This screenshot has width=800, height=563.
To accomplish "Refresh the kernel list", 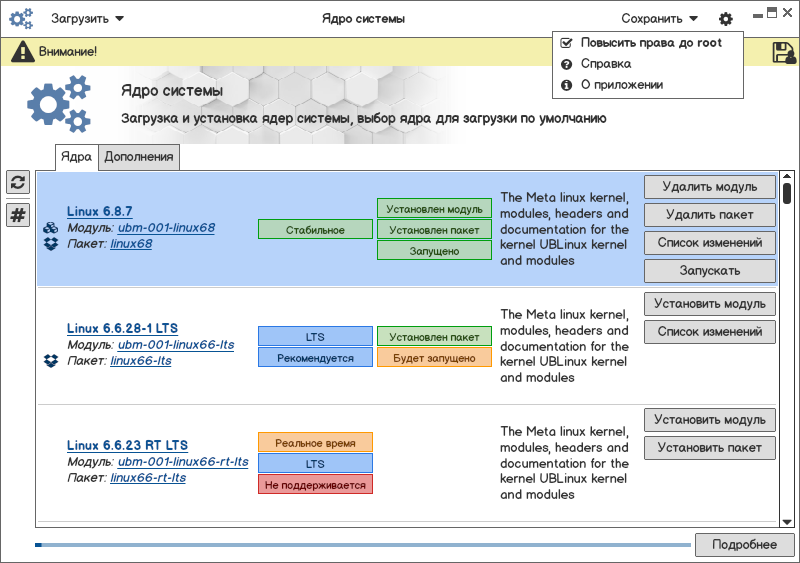I will tap(18, 182).
